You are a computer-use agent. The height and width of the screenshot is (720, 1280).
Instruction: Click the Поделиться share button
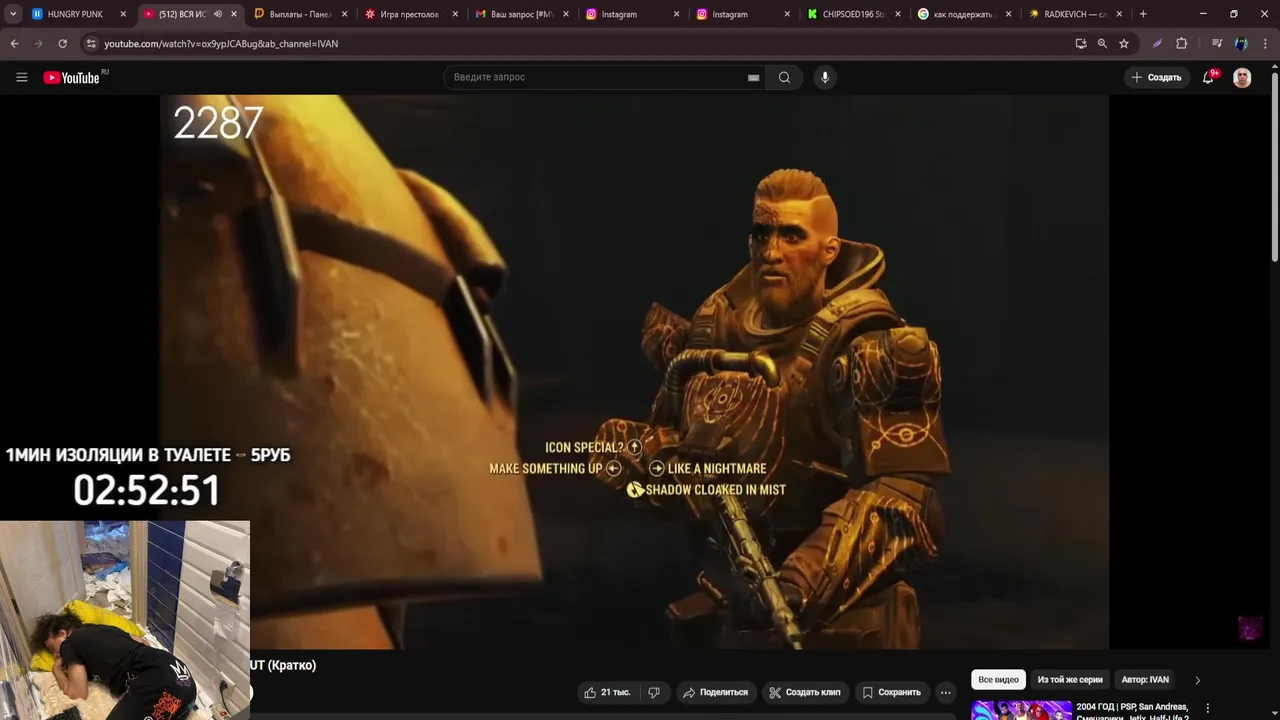click(x=715, y=692)
